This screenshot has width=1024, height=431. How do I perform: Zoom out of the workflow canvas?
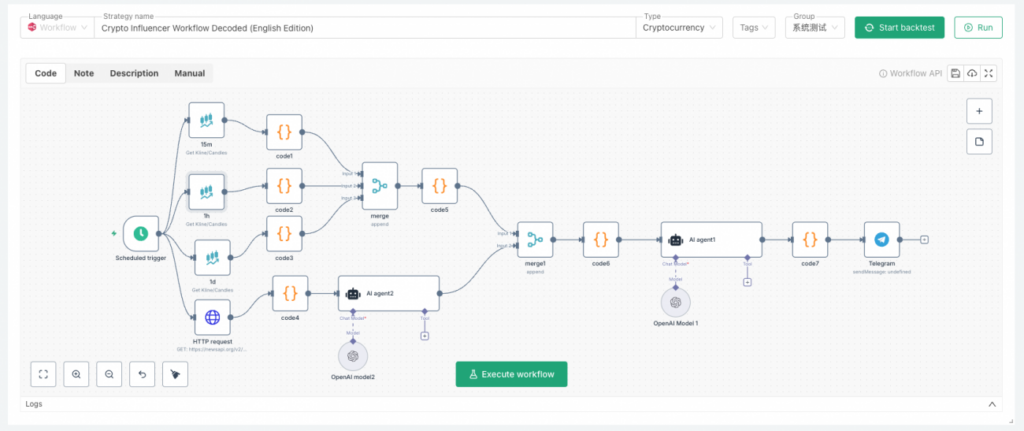(108, 374)
